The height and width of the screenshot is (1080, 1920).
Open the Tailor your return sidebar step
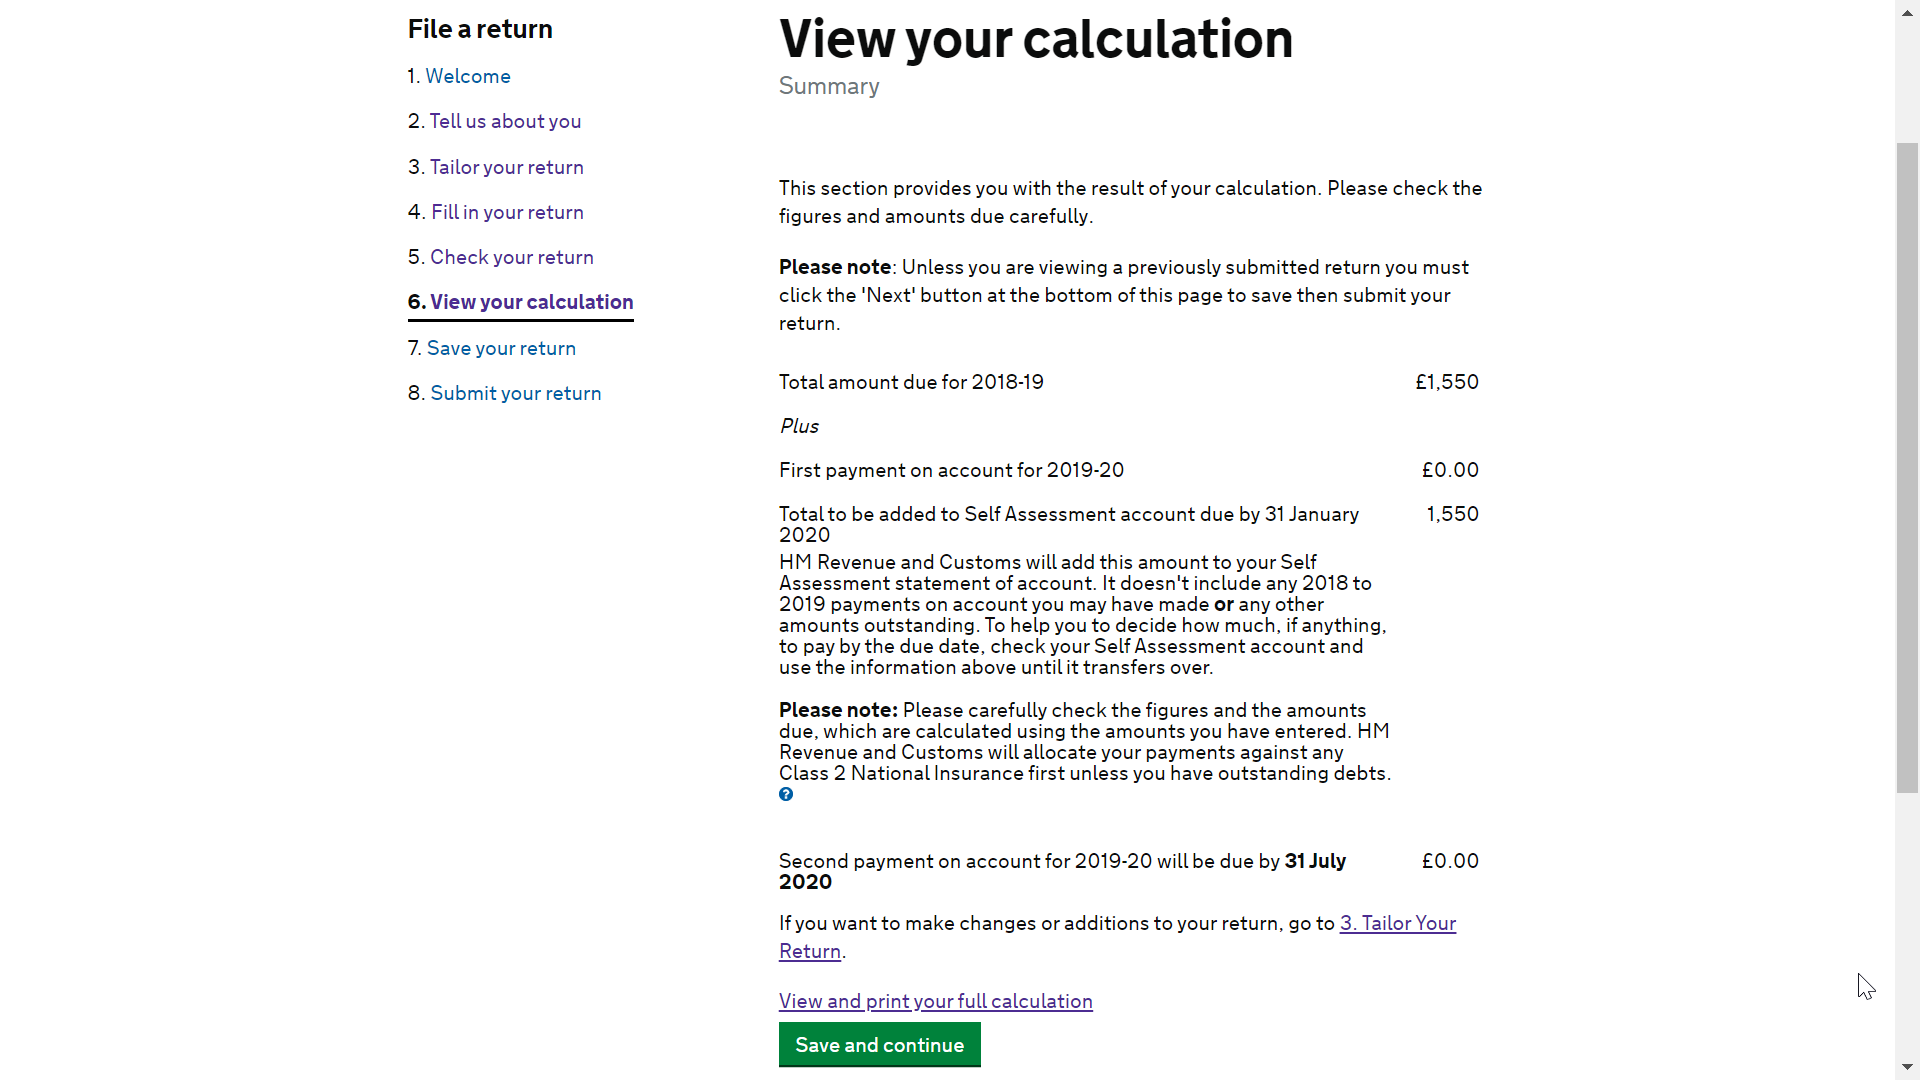506,167
